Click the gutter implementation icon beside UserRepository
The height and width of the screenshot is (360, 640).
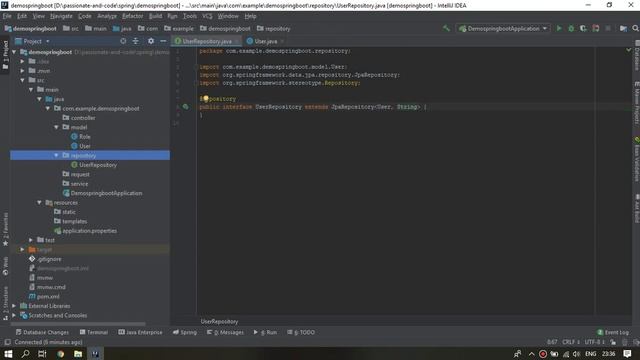pos(185,107)
